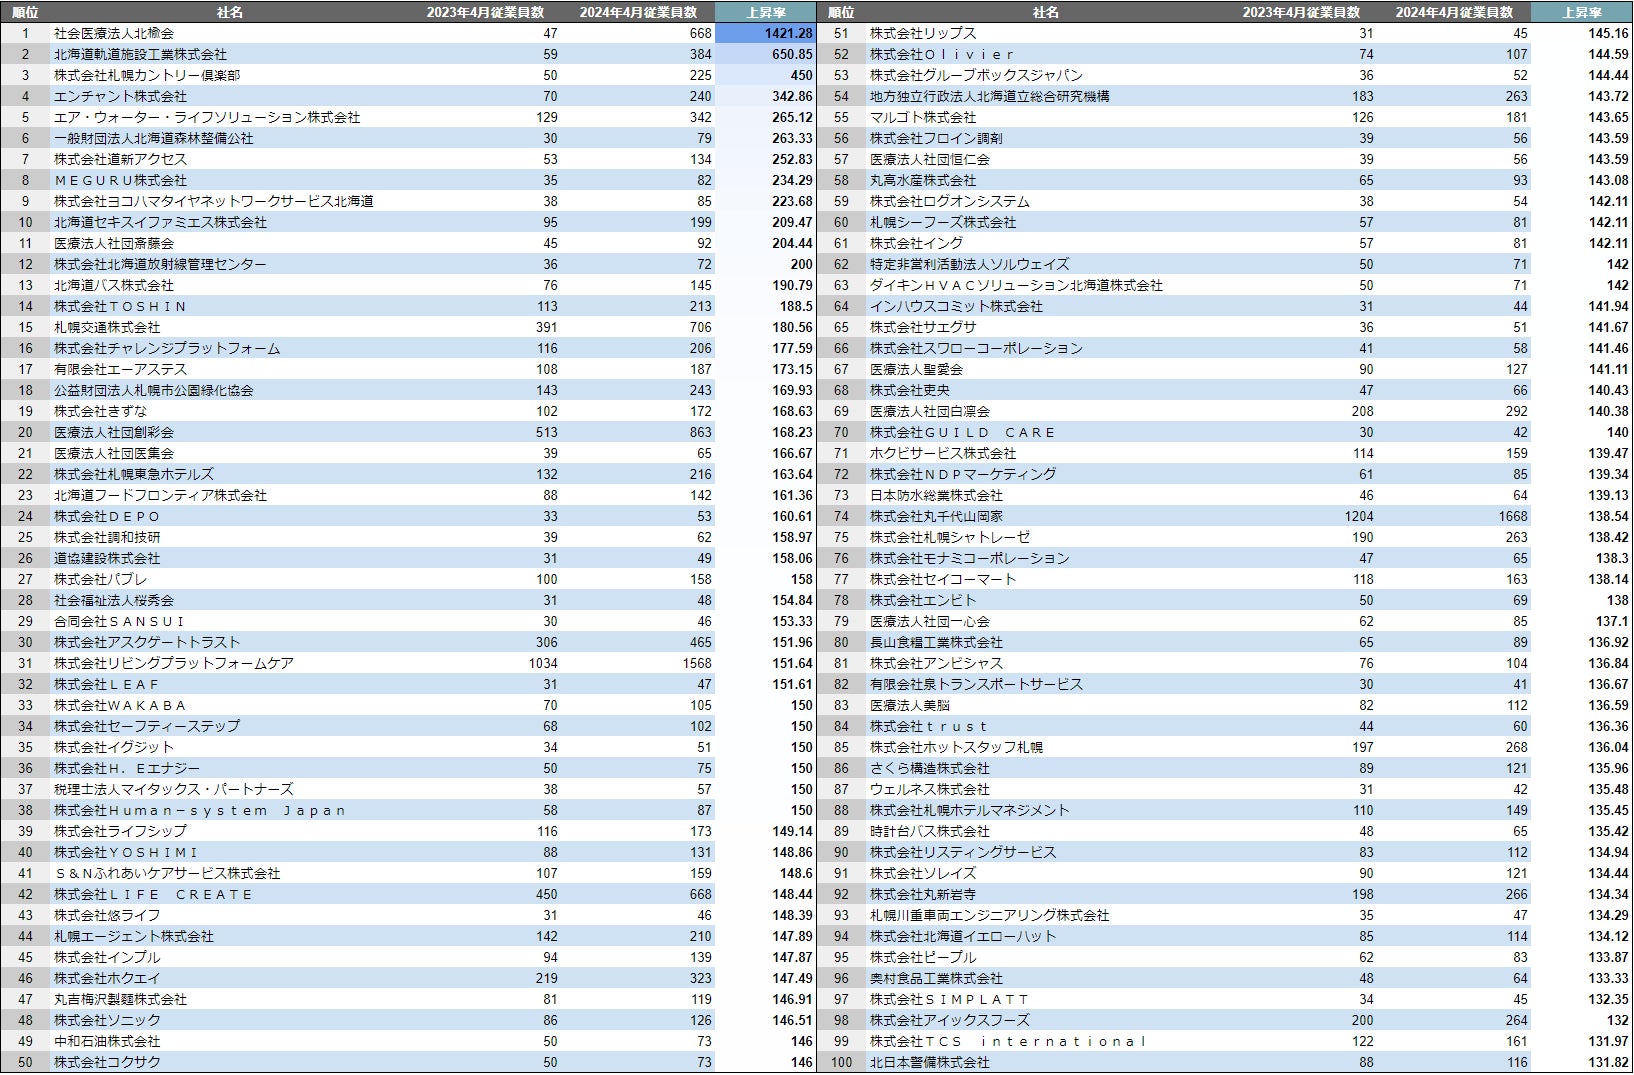
Task: Select 株式会社リップス at rank 51
Action: (923, 33)
